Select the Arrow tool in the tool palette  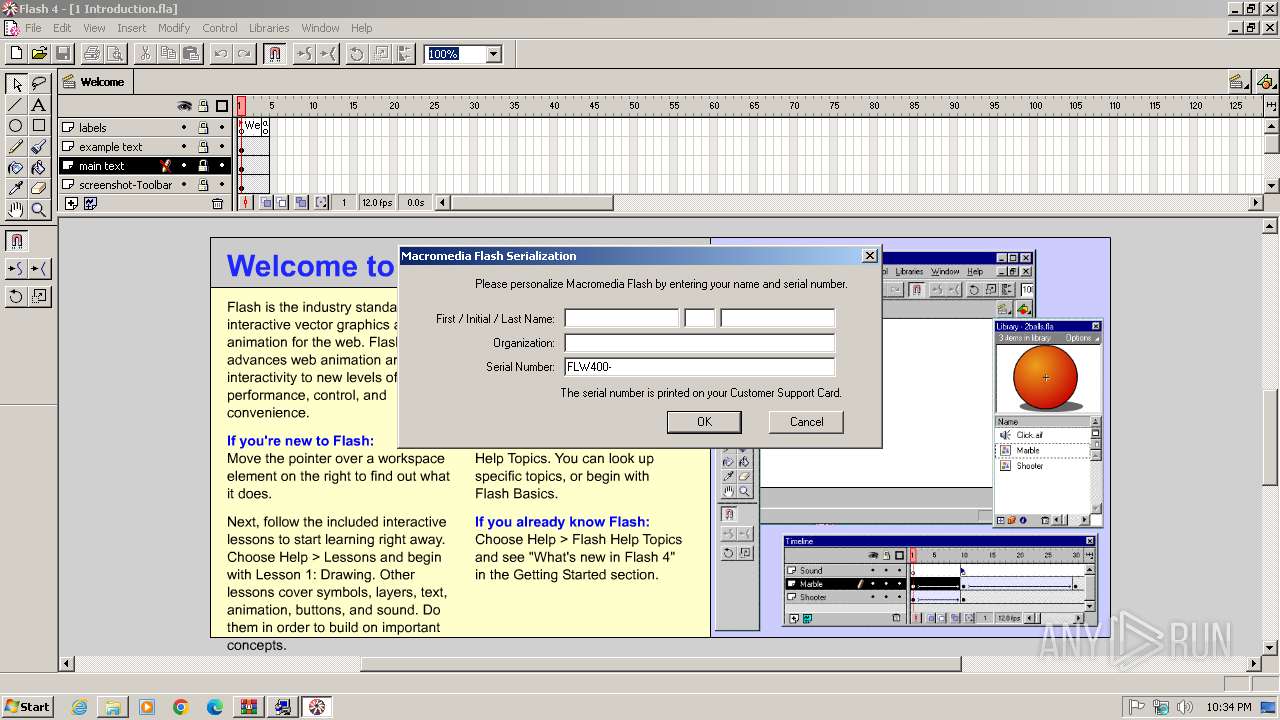tap(16, 84)
